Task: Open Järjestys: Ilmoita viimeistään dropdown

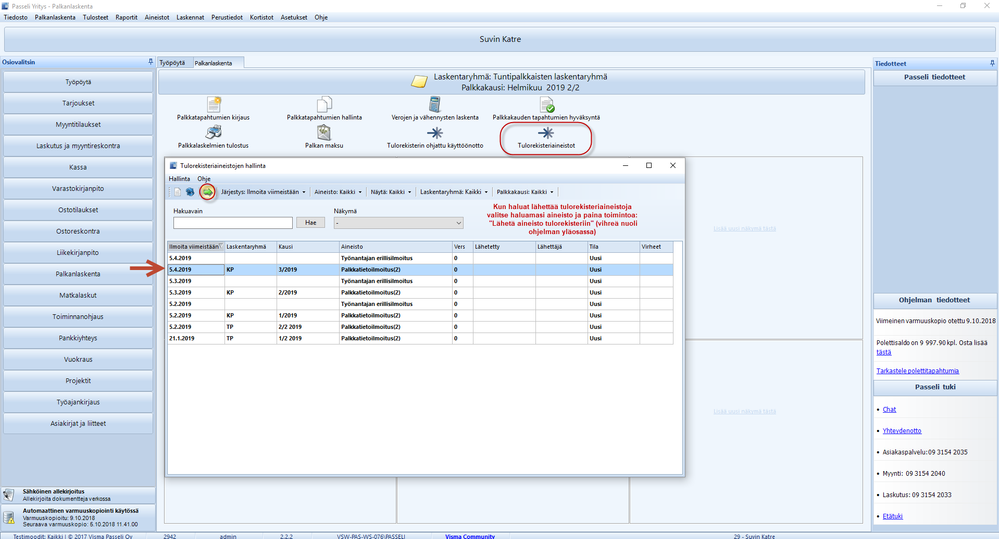Action: pyautogui.click(x=263, y=192)
